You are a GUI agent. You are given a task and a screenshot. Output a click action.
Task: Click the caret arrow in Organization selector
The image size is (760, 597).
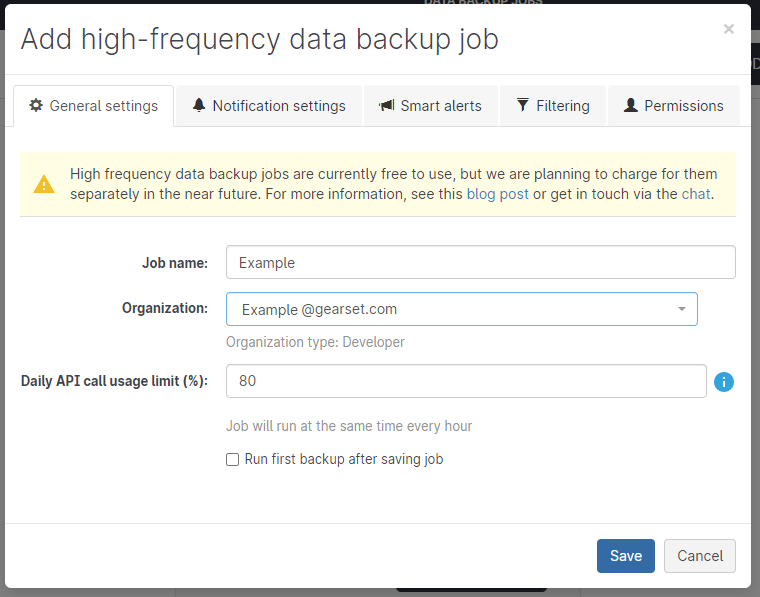[x=682, y=310]
